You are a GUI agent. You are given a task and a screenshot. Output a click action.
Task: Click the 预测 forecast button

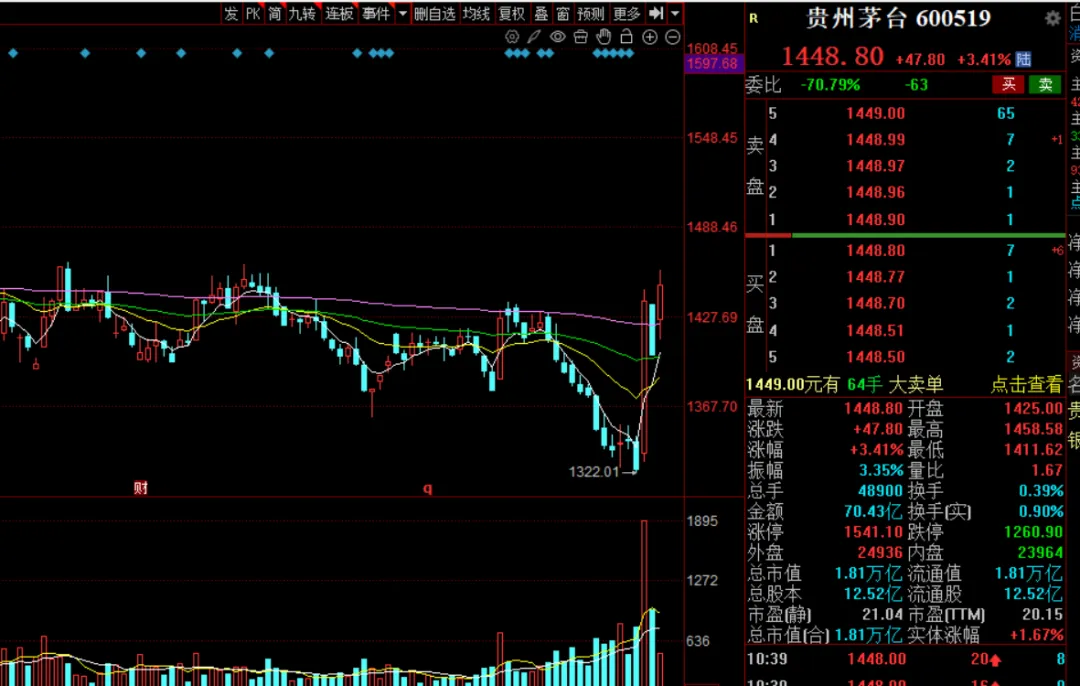click(x=591, y=13)
